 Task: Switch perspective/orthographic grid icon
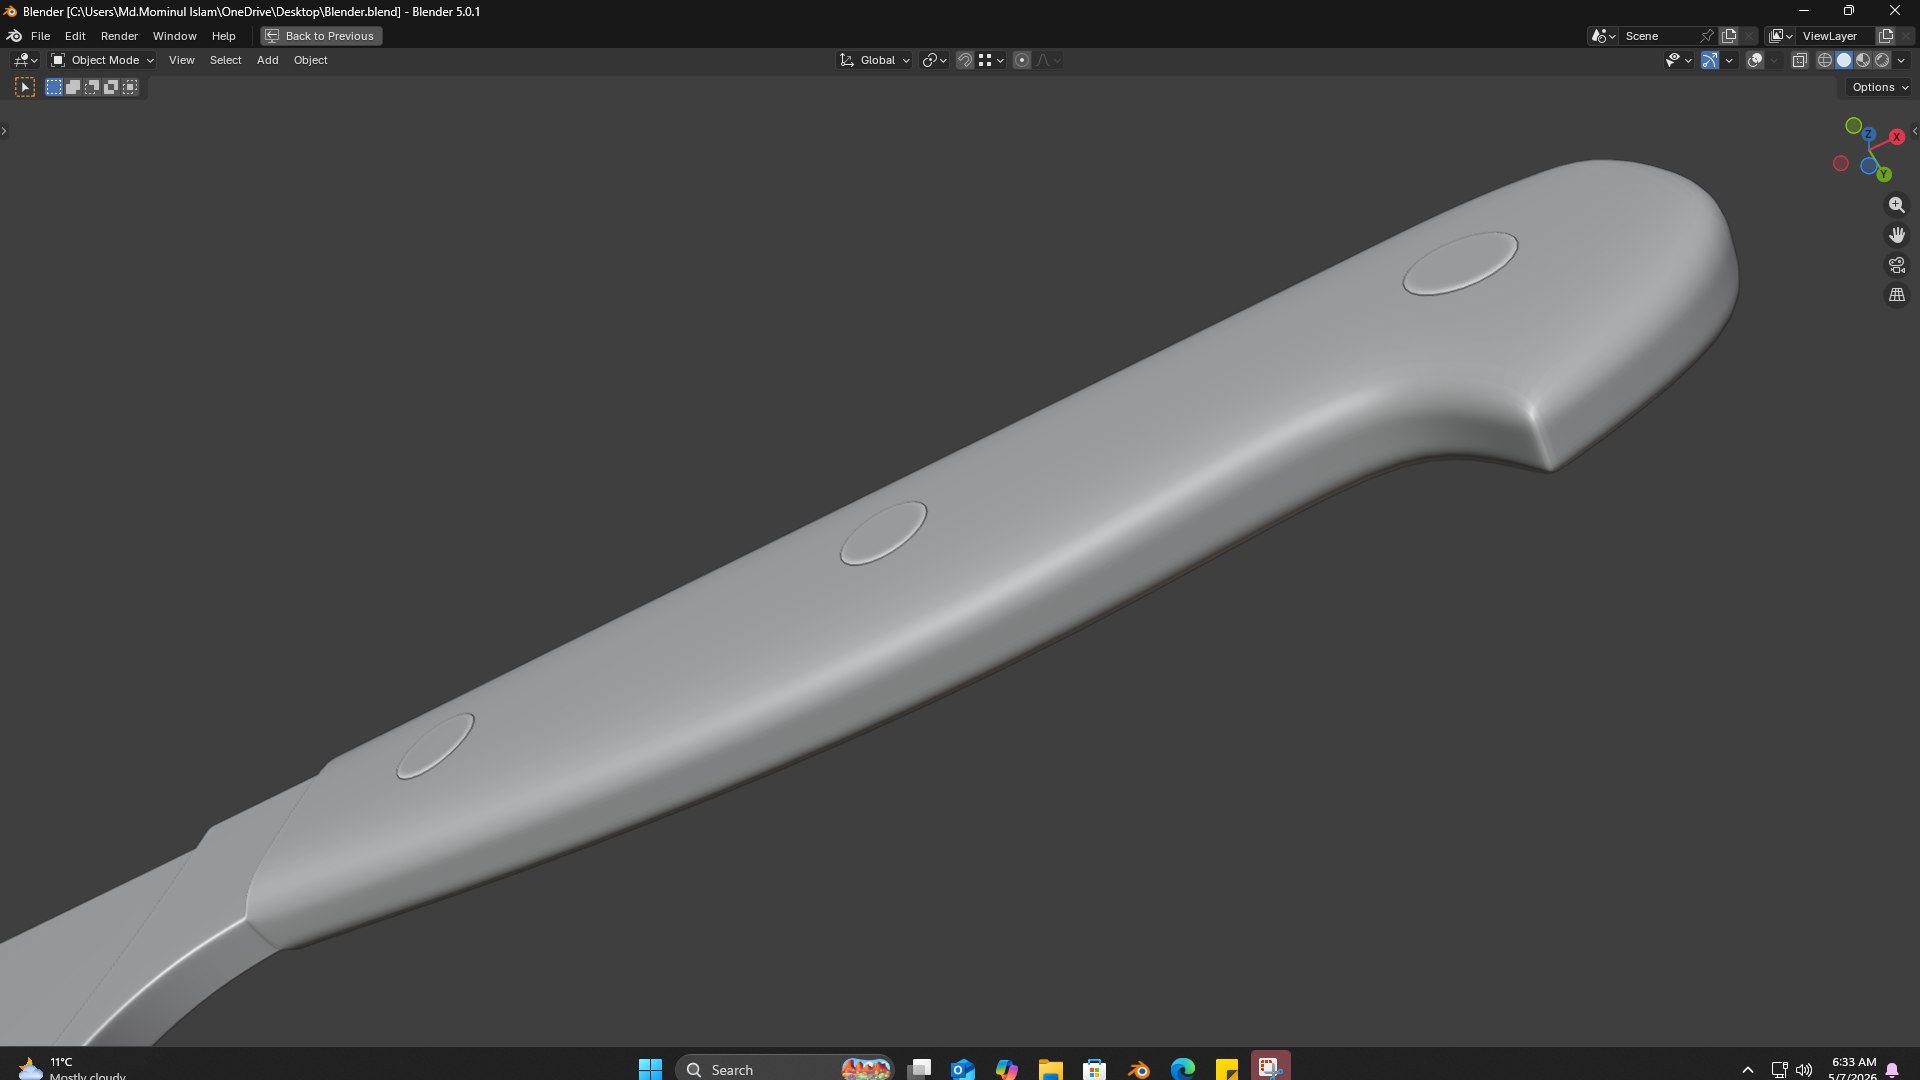pyautogui.click(x=1896, y=295)
